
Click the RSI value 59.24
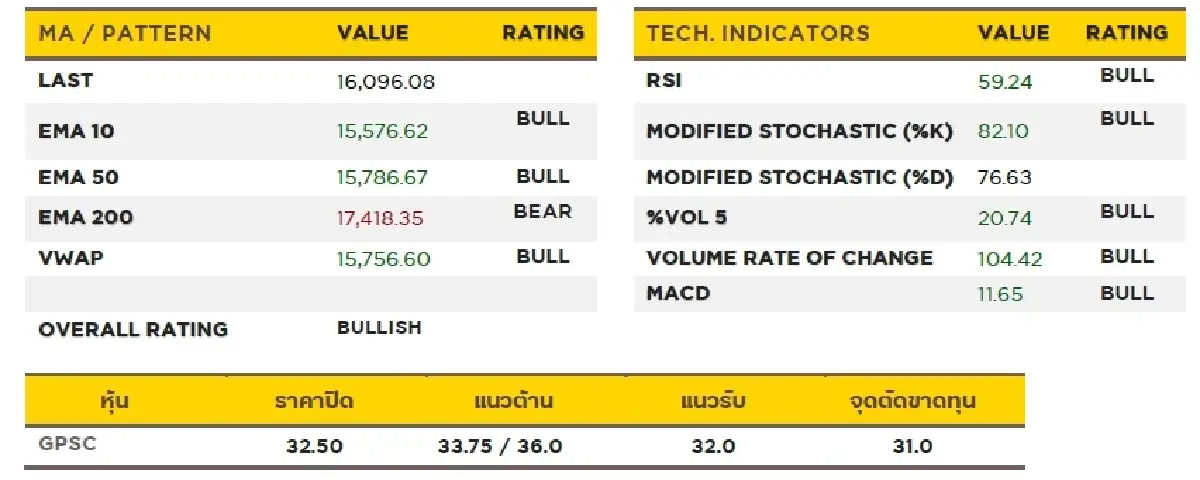click(1005, 82)
